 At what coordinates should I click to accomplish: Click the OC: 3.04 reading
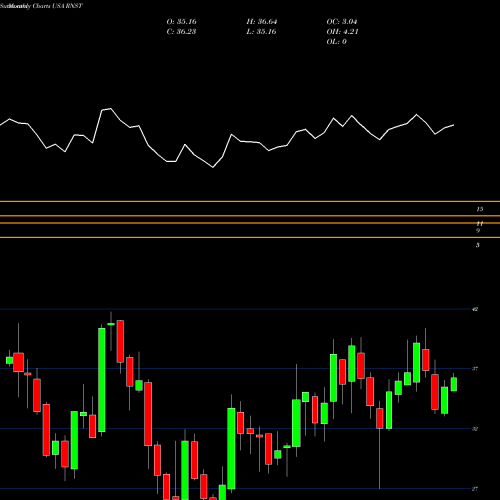[x=342, y=22]
